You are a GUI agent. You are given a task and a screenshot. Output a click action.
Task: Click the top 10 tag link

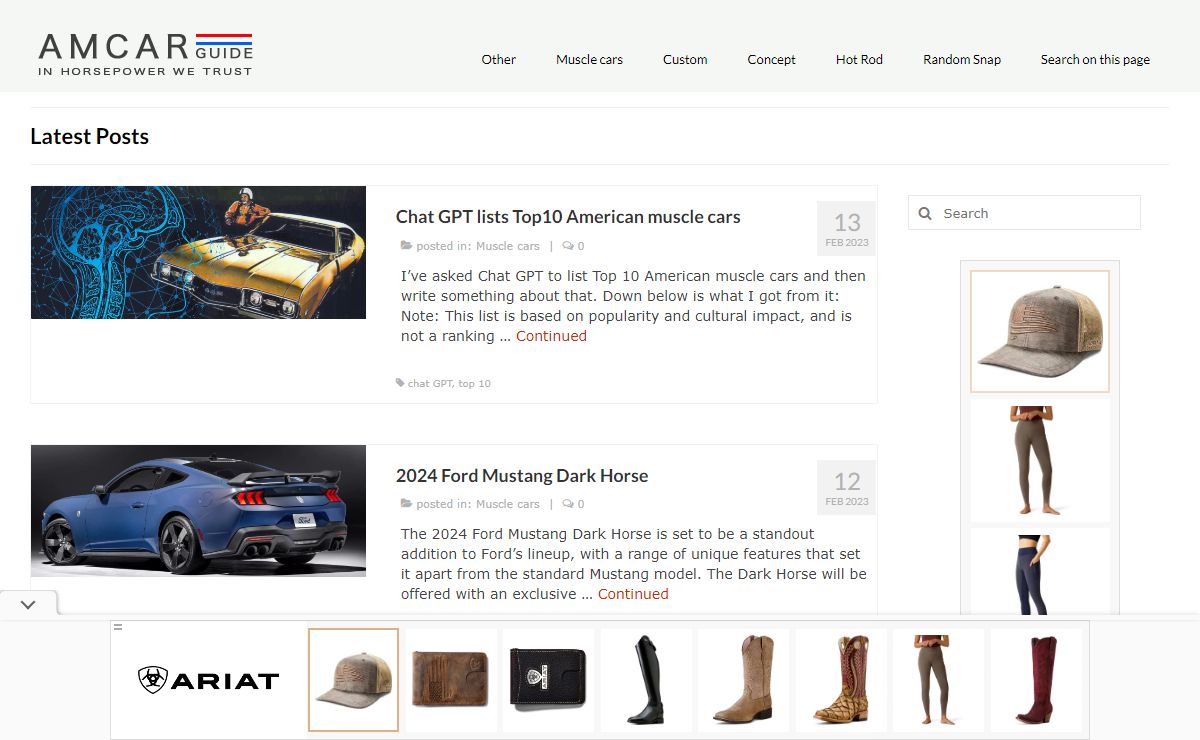point(474,383)
